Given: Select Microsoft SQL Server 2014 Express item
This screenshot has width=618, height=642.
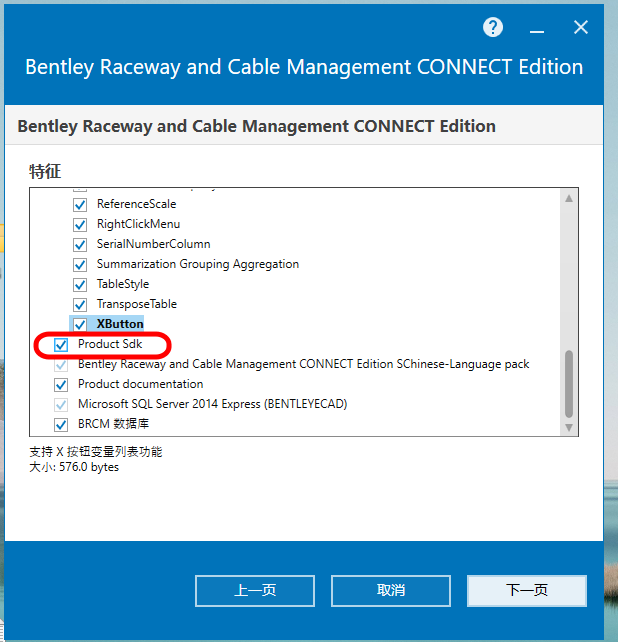Looking at the screenshot, I should (212, 404).
